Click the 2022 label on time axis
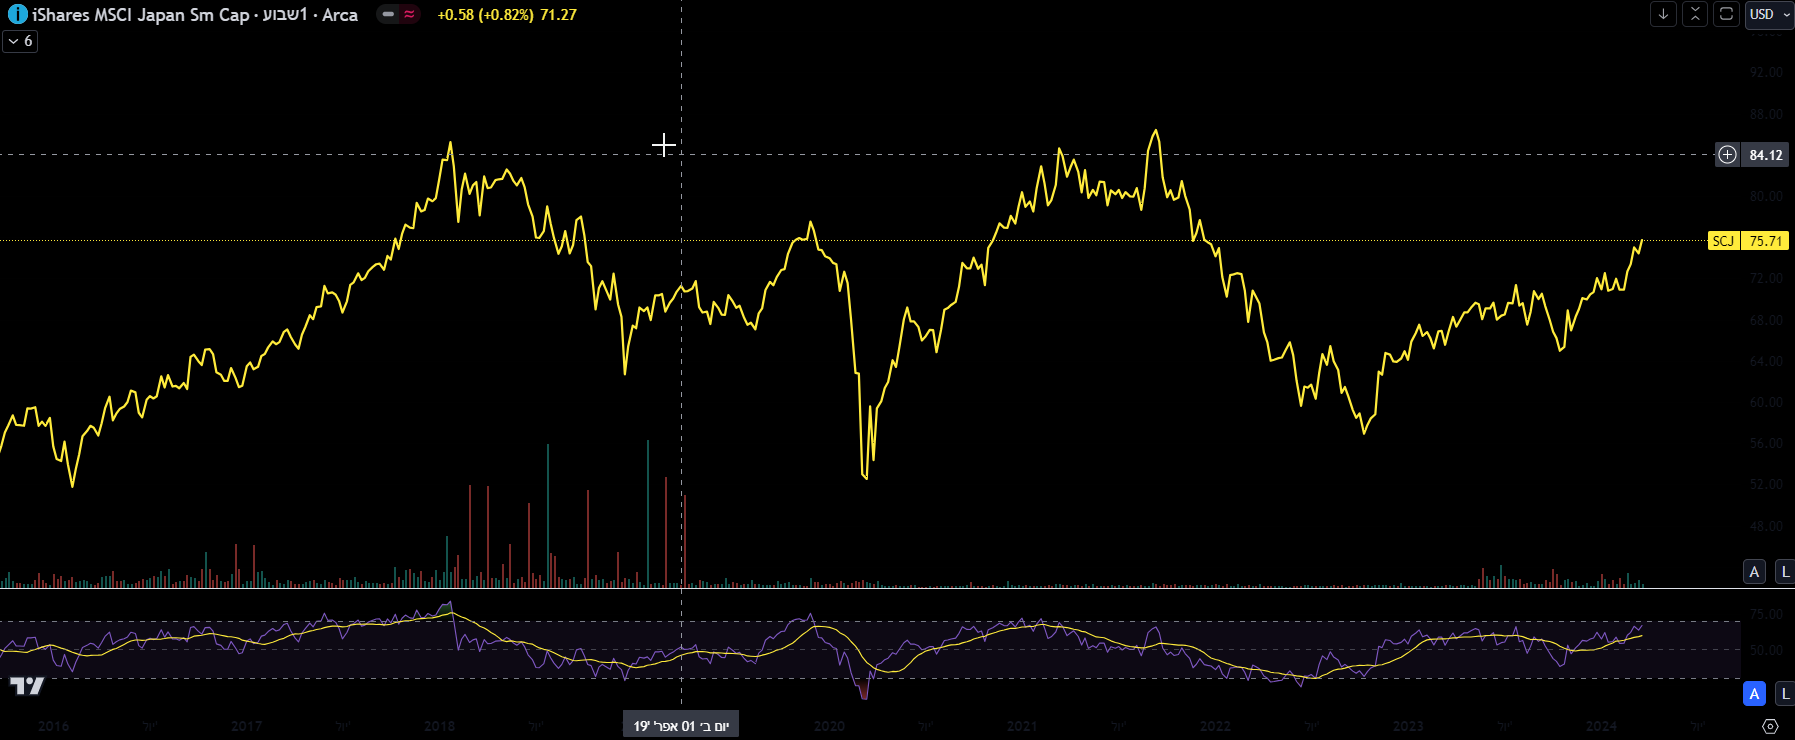 [x=1215, y=726]
